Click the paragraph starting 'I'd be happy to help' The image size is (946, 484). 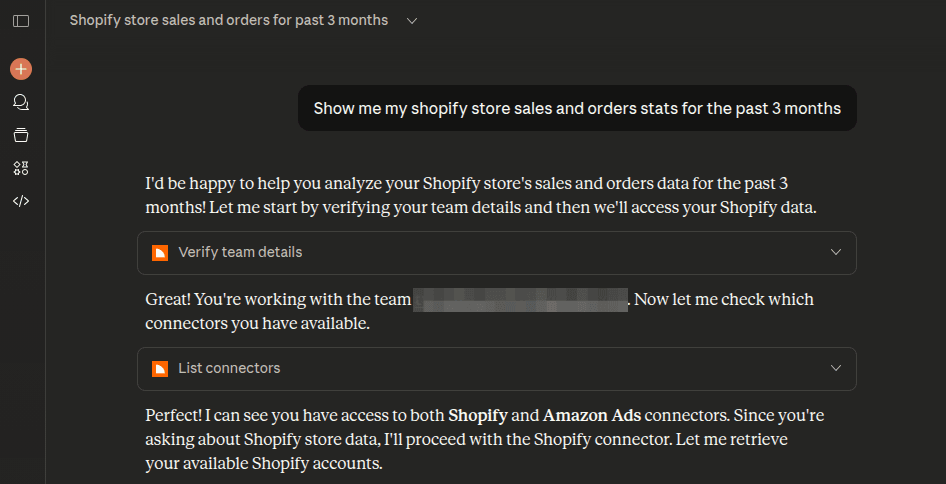pyautogui.click(x=480, y=196)
